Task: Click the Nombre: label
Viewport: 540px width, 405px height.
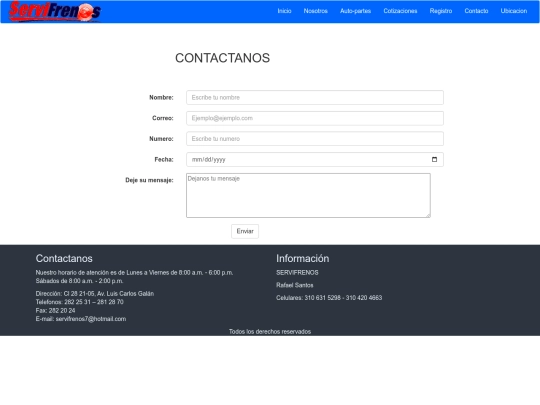Action: (161, 97)
